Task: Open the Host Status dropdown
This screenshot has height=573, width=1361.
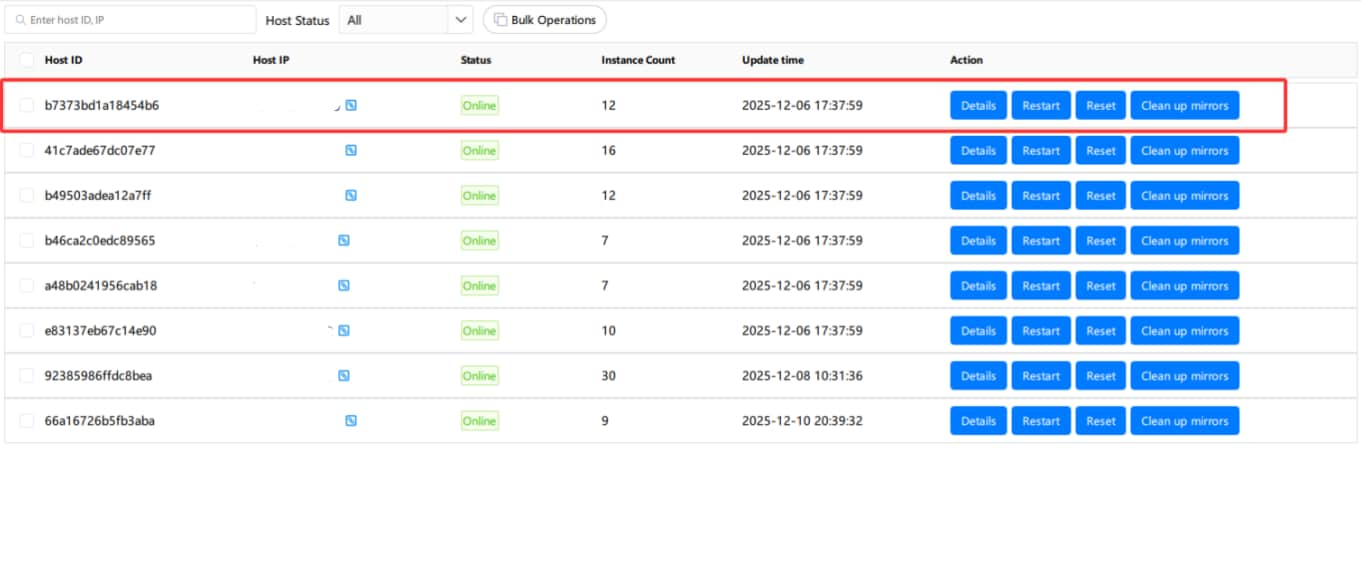Action: (405, 20)
